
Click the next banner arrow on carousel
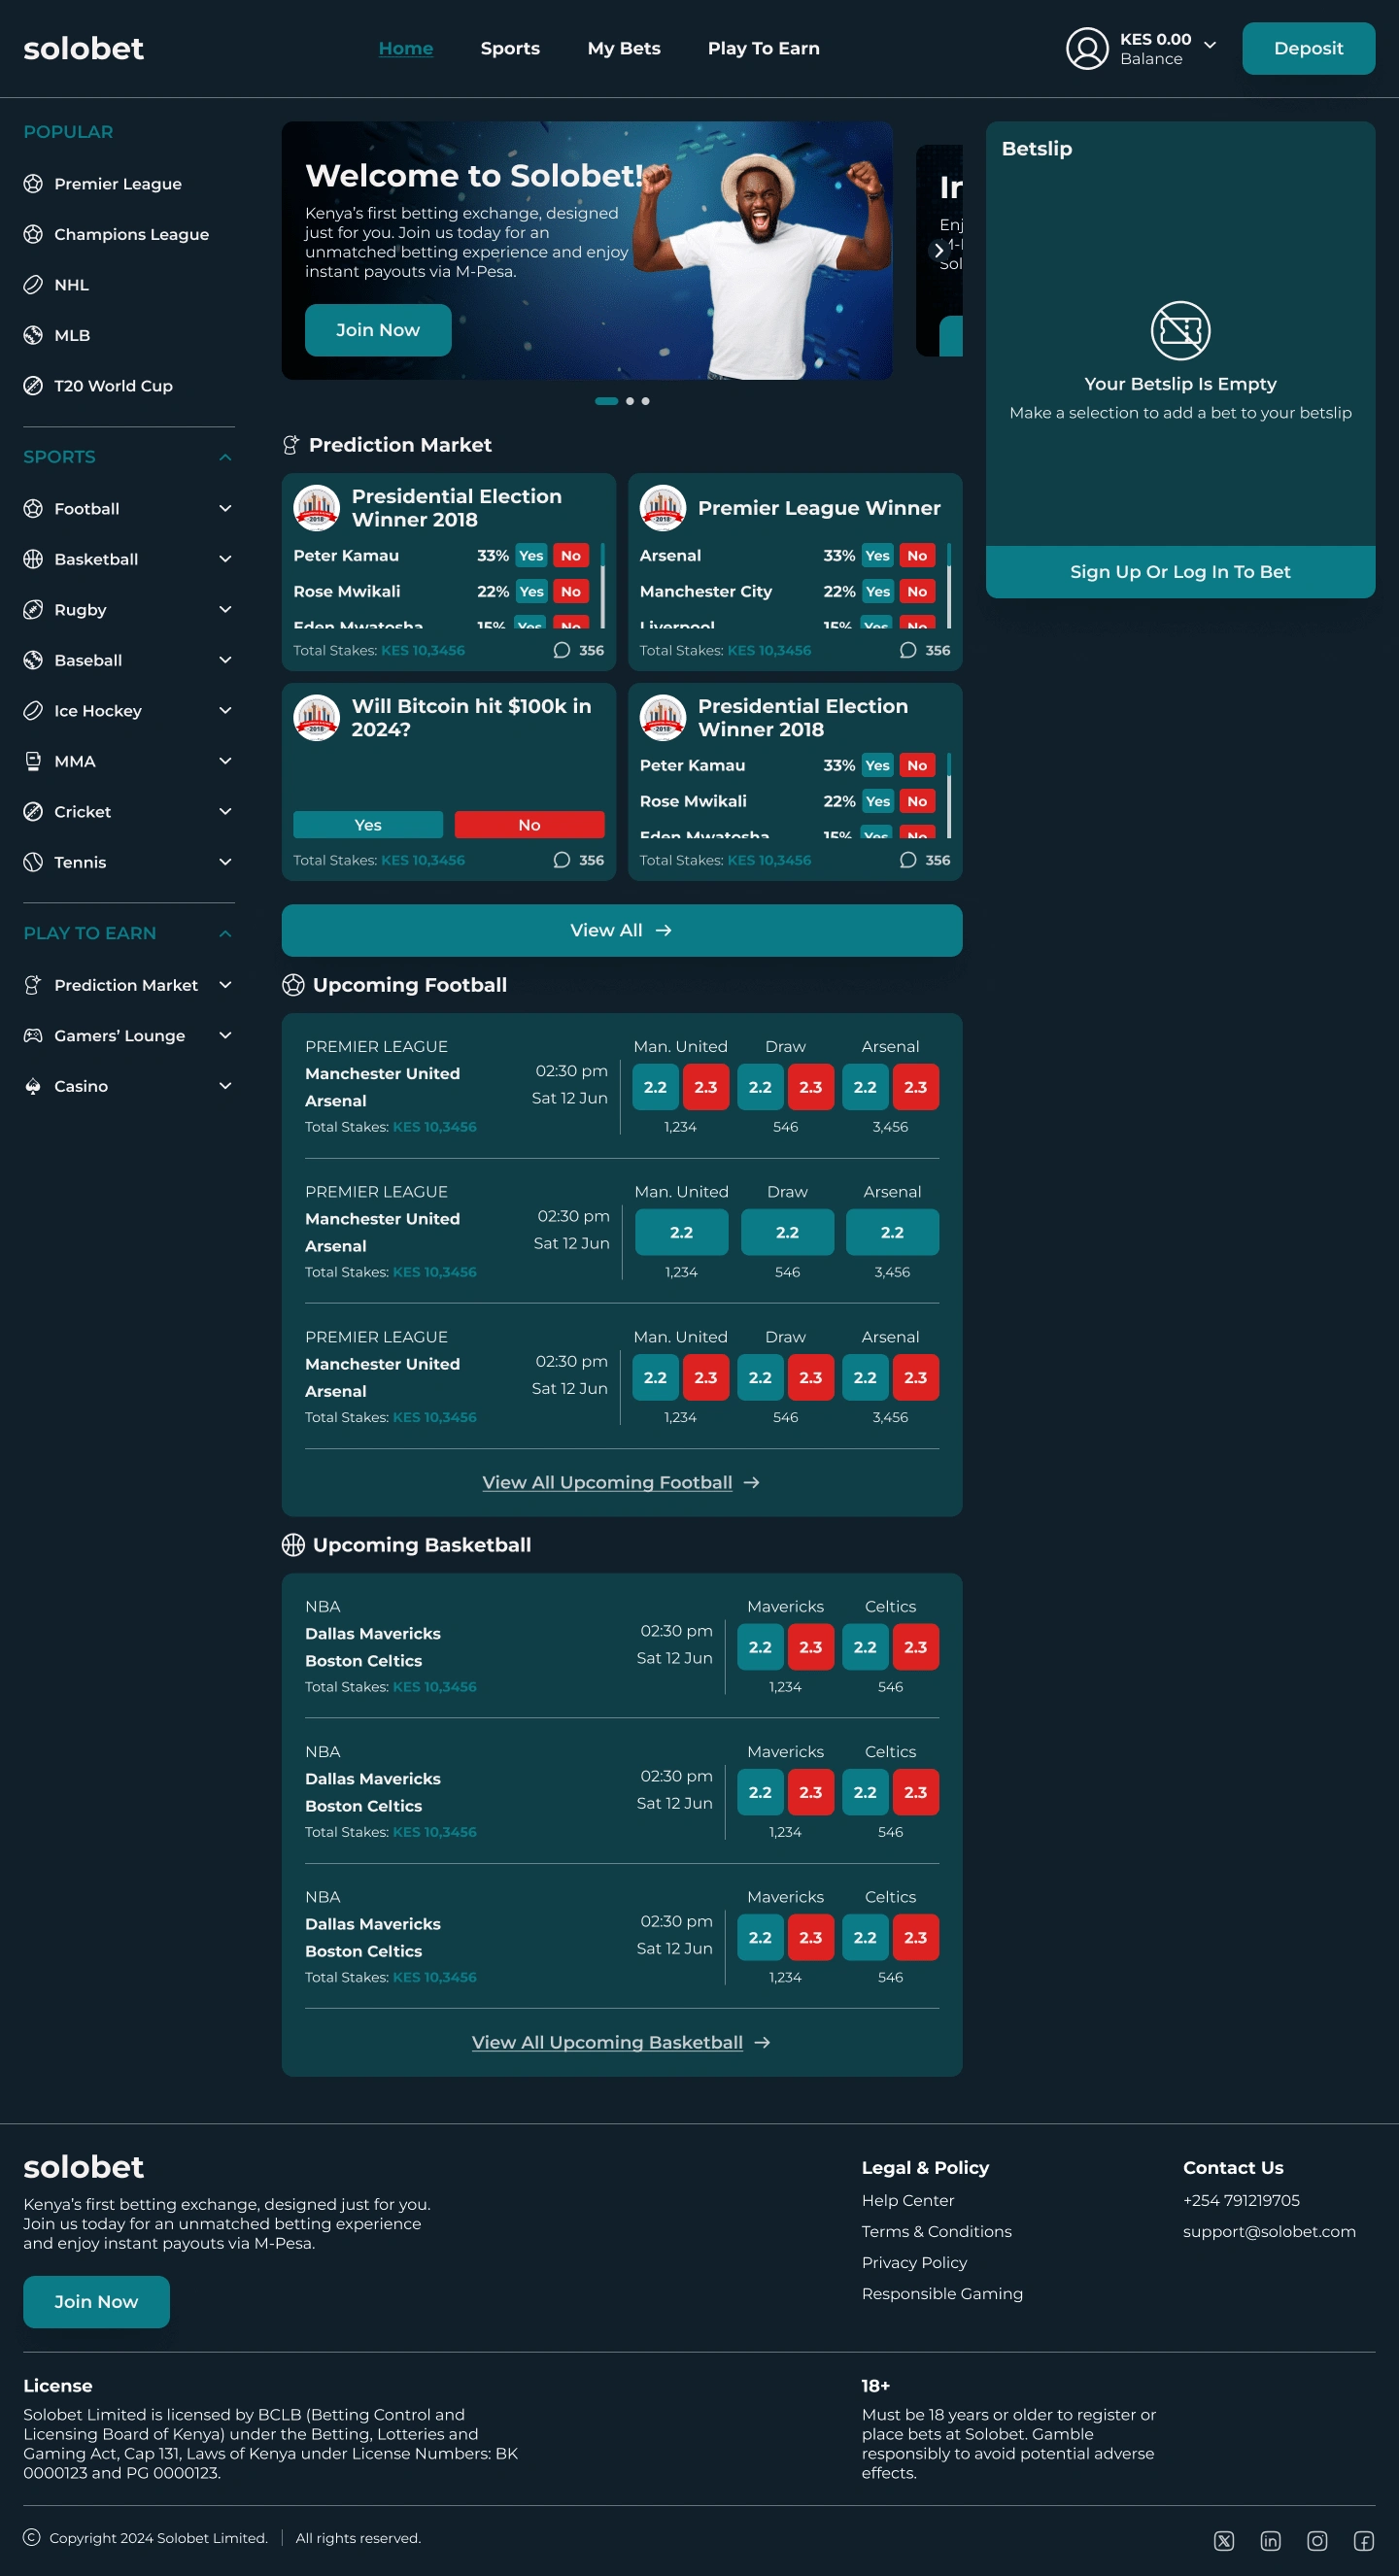pyautogui.click(x=938, y=250)
